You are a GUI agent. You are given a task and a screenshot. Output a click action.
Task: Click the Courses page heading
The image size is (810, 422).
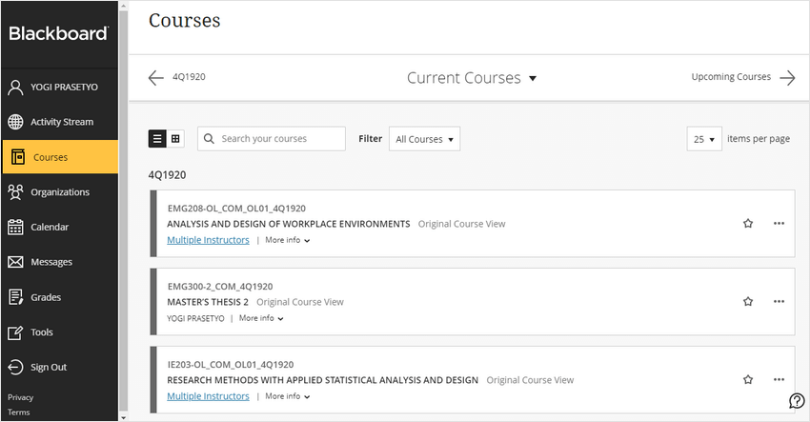pos(184,21)
